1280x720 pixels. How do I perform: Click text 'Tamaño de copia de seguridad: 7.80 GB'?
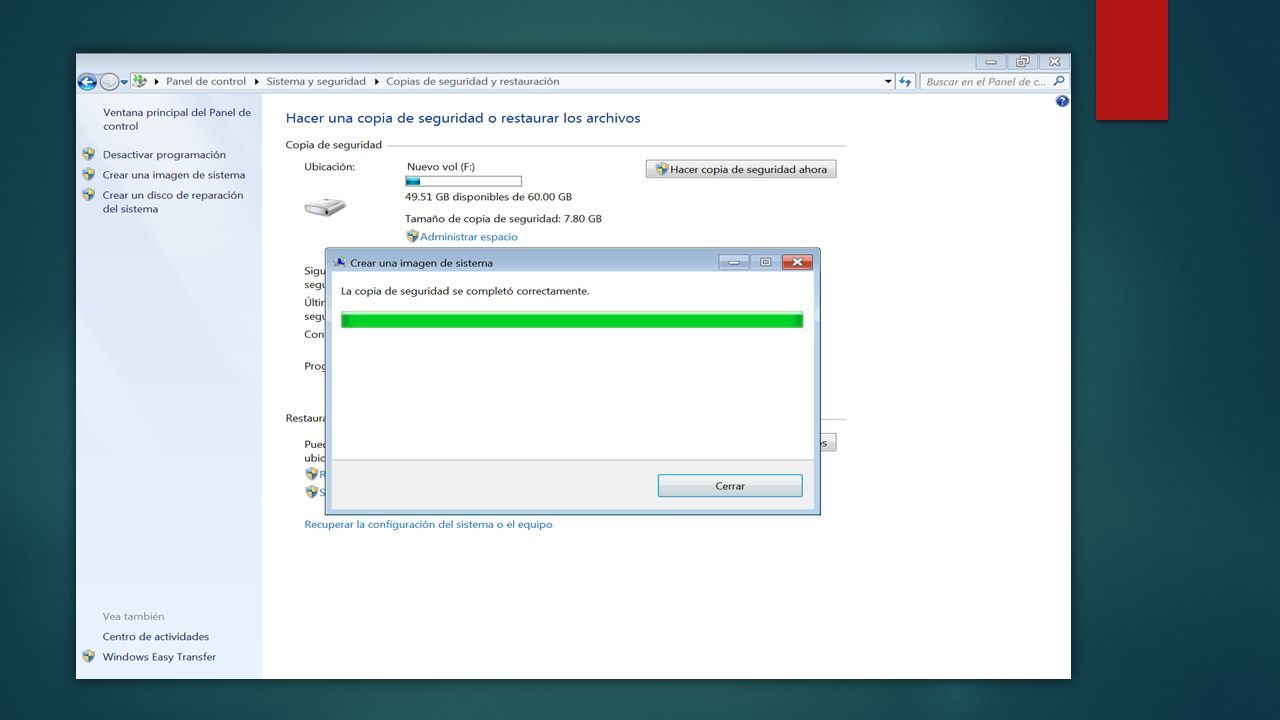[503, 218]
